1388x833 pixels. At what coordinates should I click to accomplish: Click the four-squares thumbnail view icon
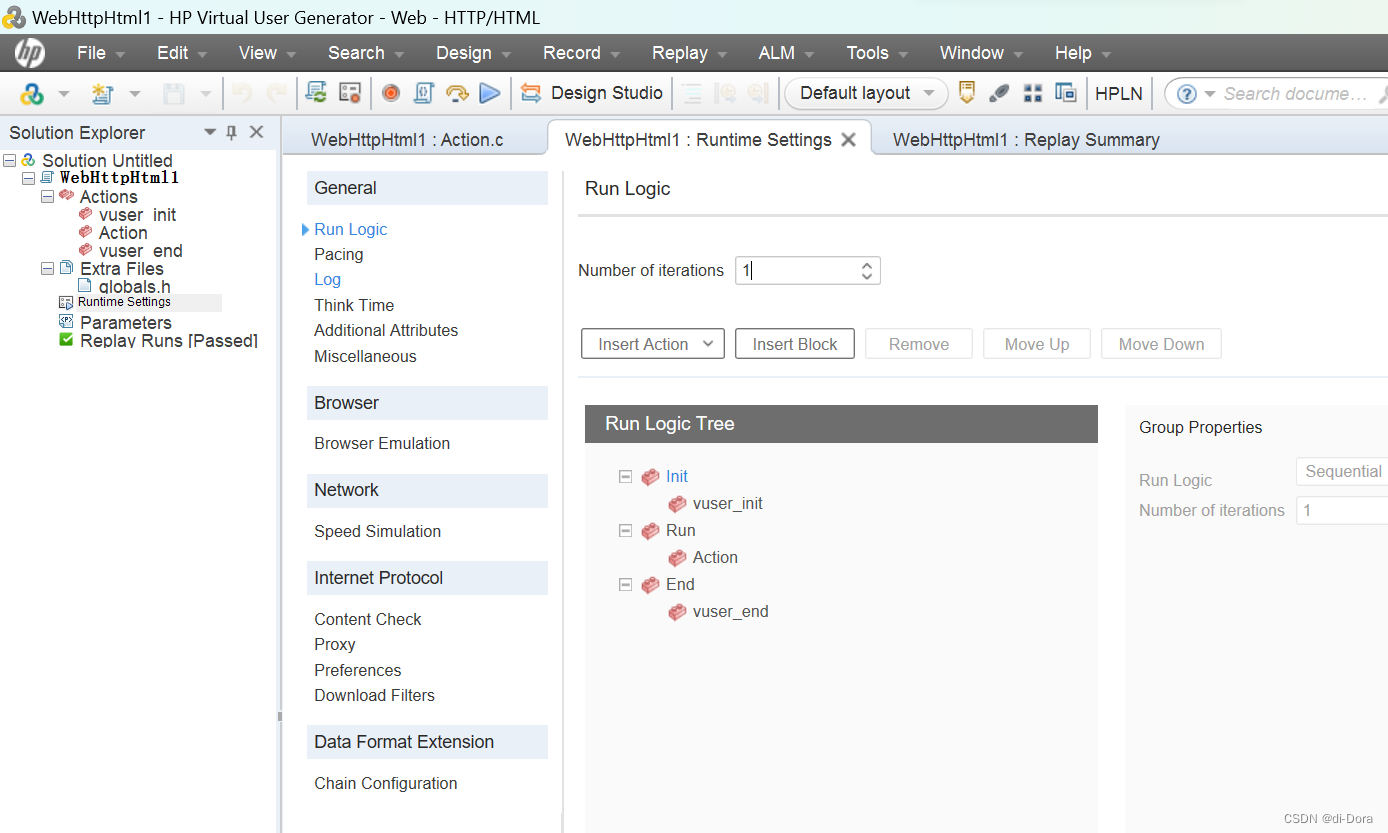pos(1033,93)
